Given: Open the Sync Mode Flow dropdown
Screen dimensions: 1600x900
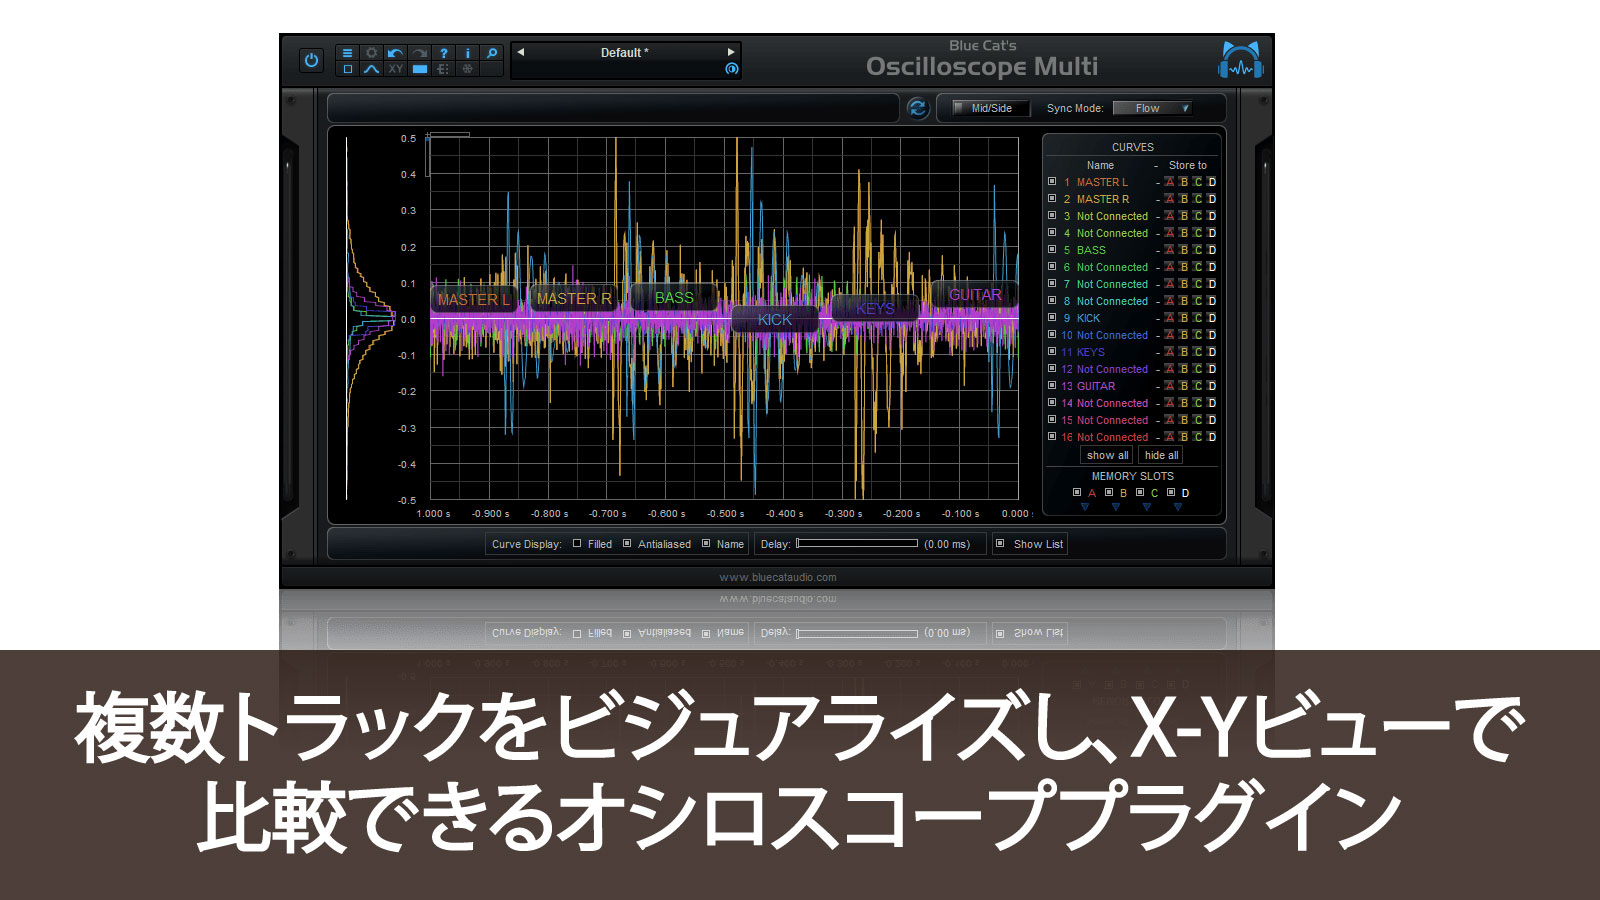Looking at the screenshot, I should click(x=1153, y=108).
